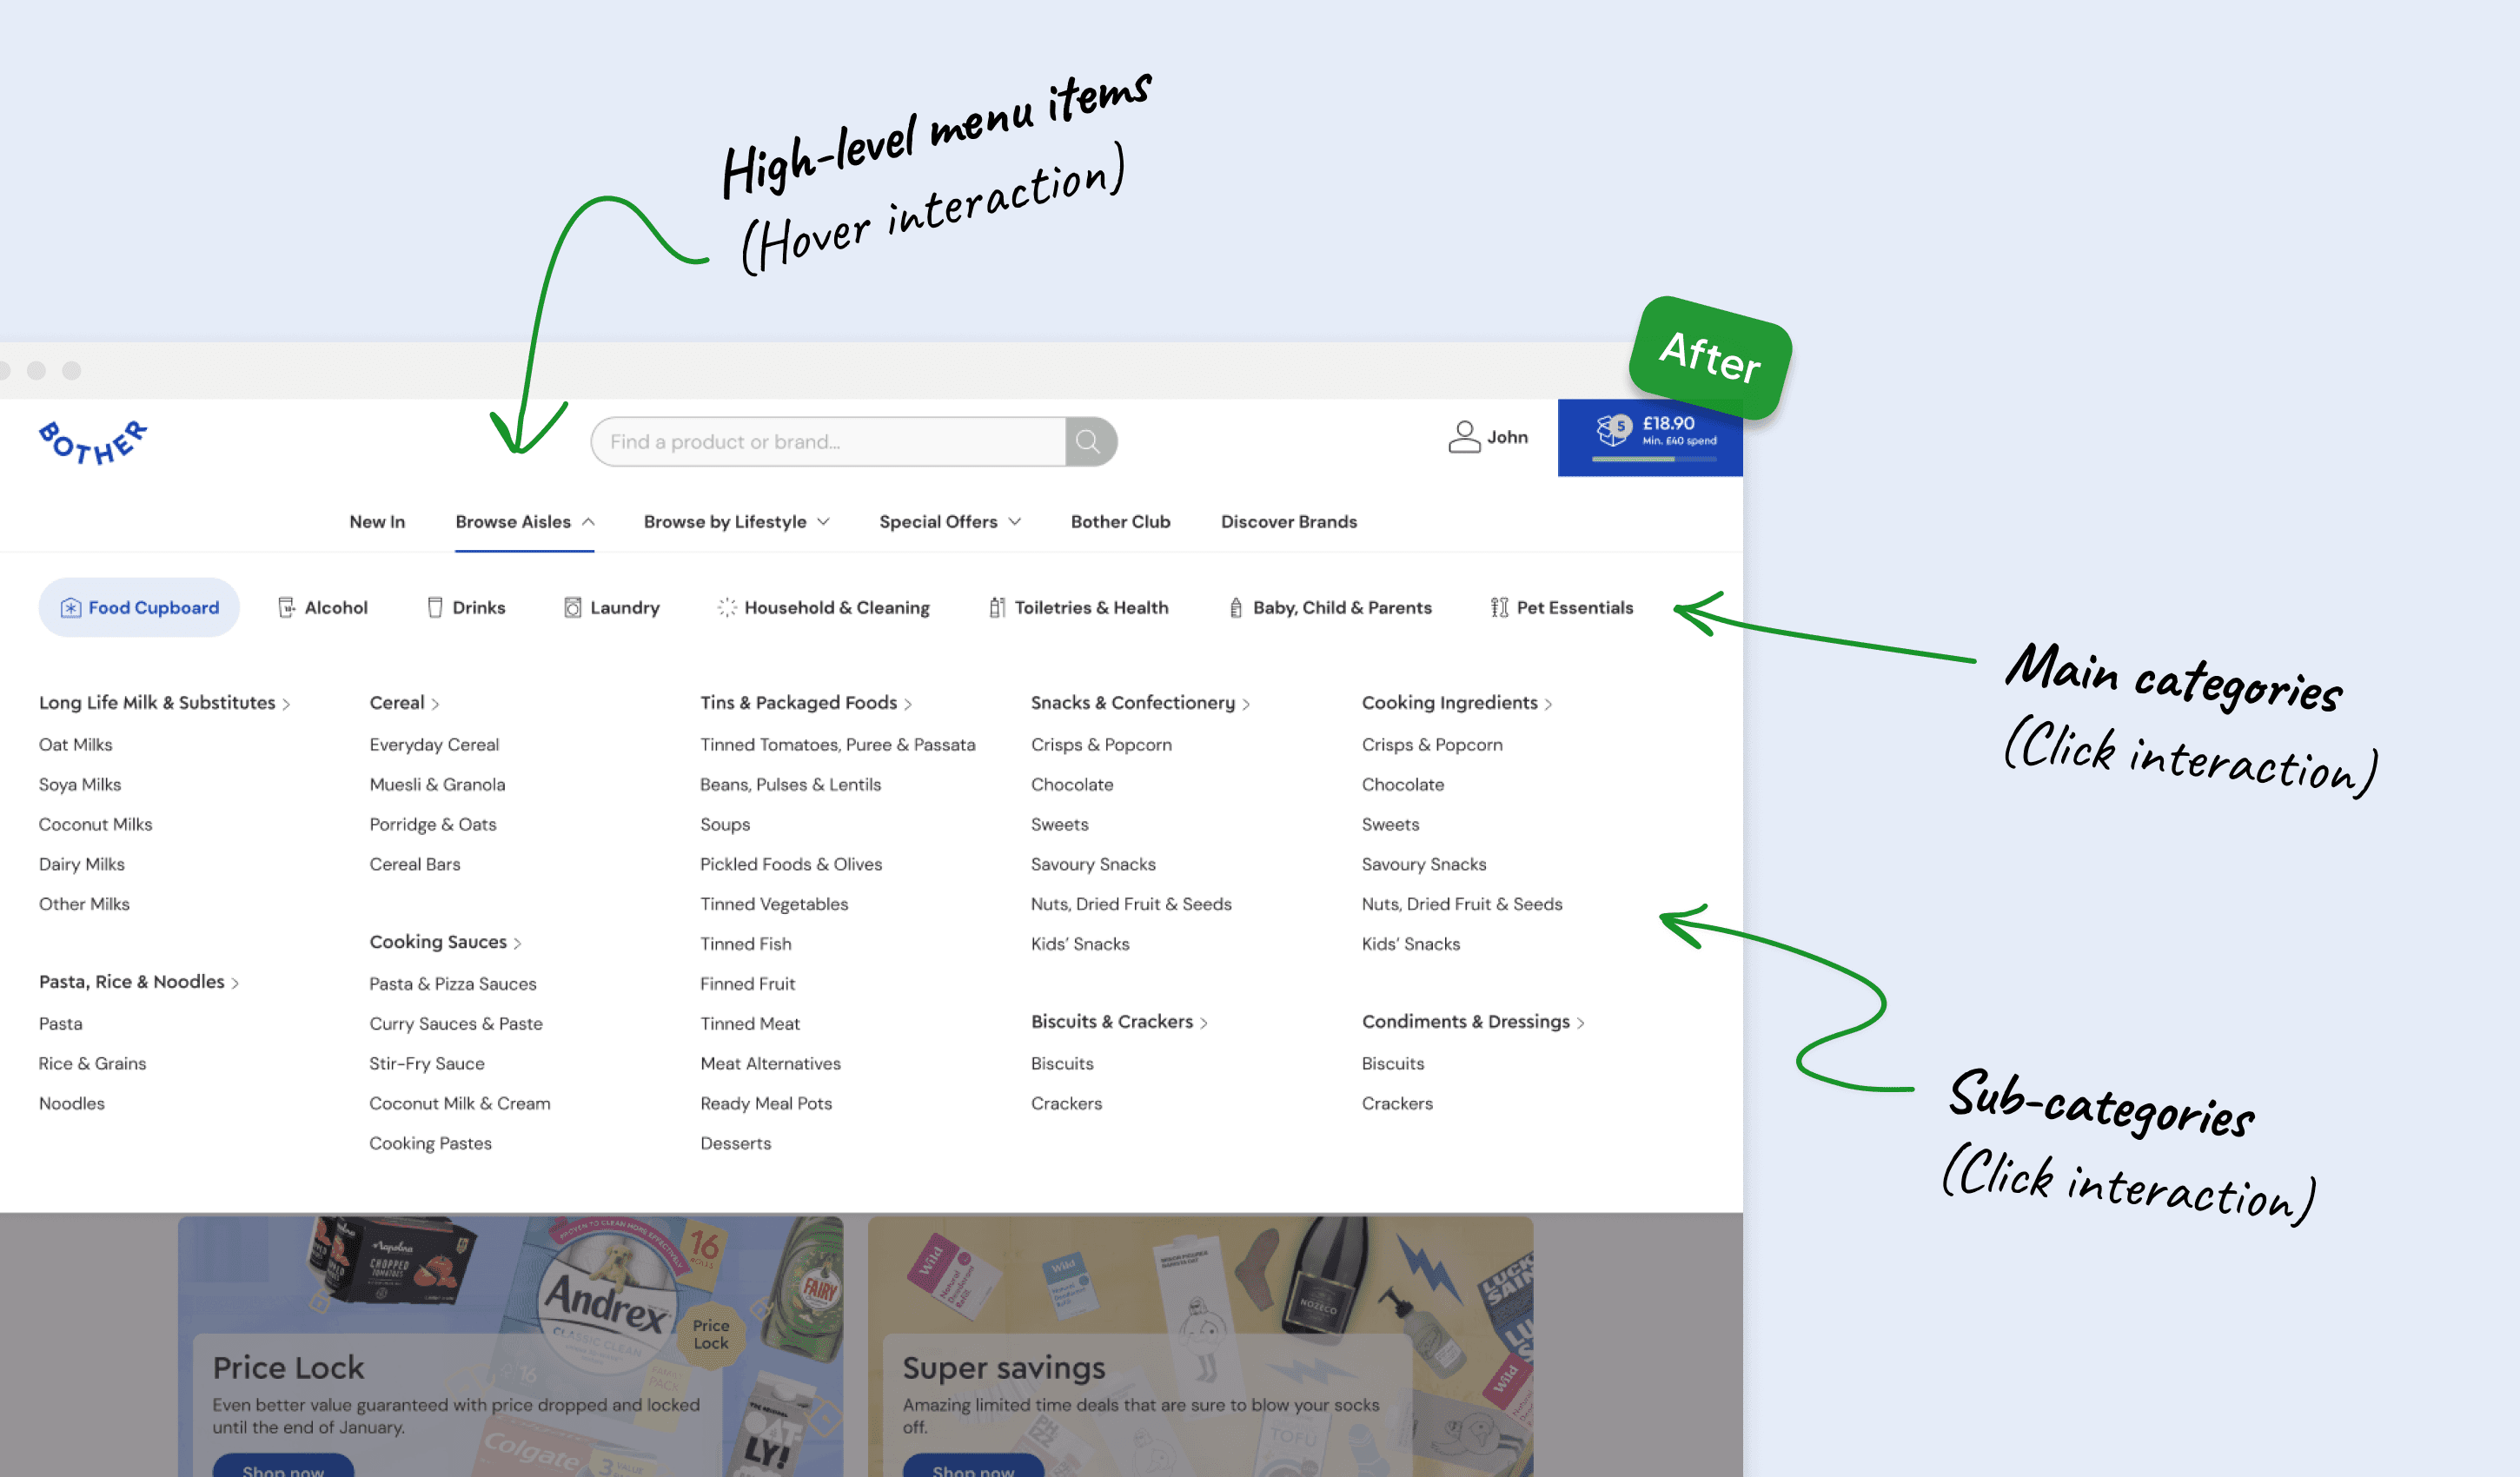Click the Laundry washing machine icon
The width and height of the screenshot is (2520, 1477).
tap(573, 608)
